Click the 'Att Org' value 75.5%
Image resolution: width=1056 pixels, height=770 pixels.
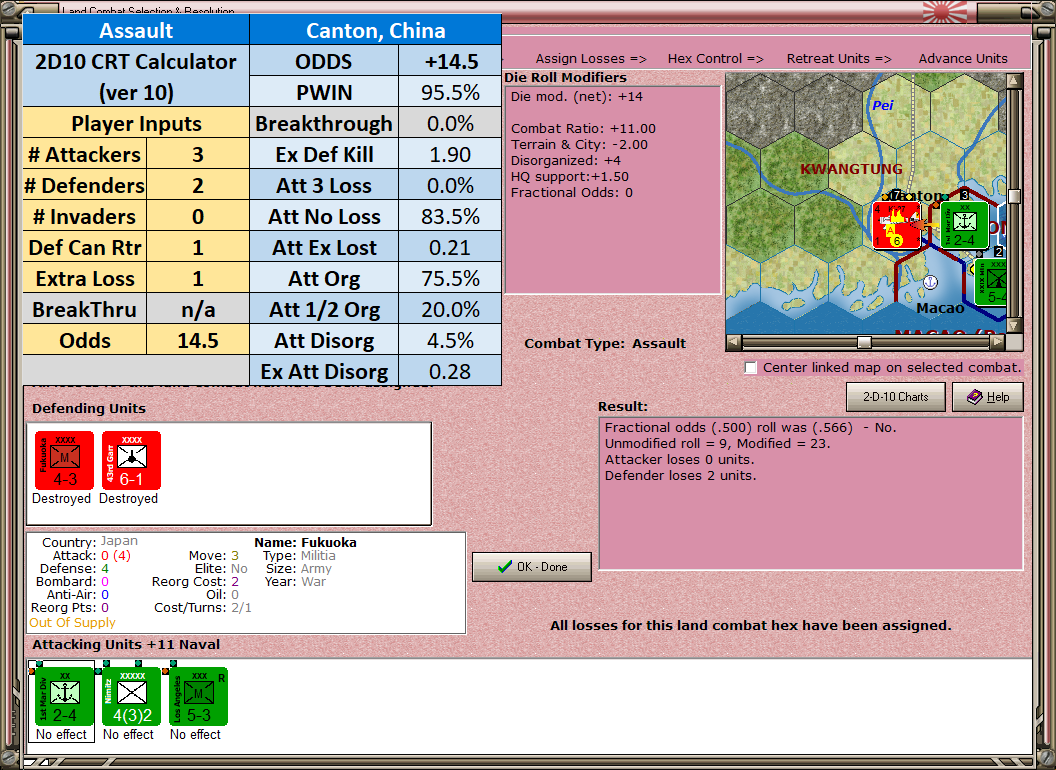click(450, 278)
